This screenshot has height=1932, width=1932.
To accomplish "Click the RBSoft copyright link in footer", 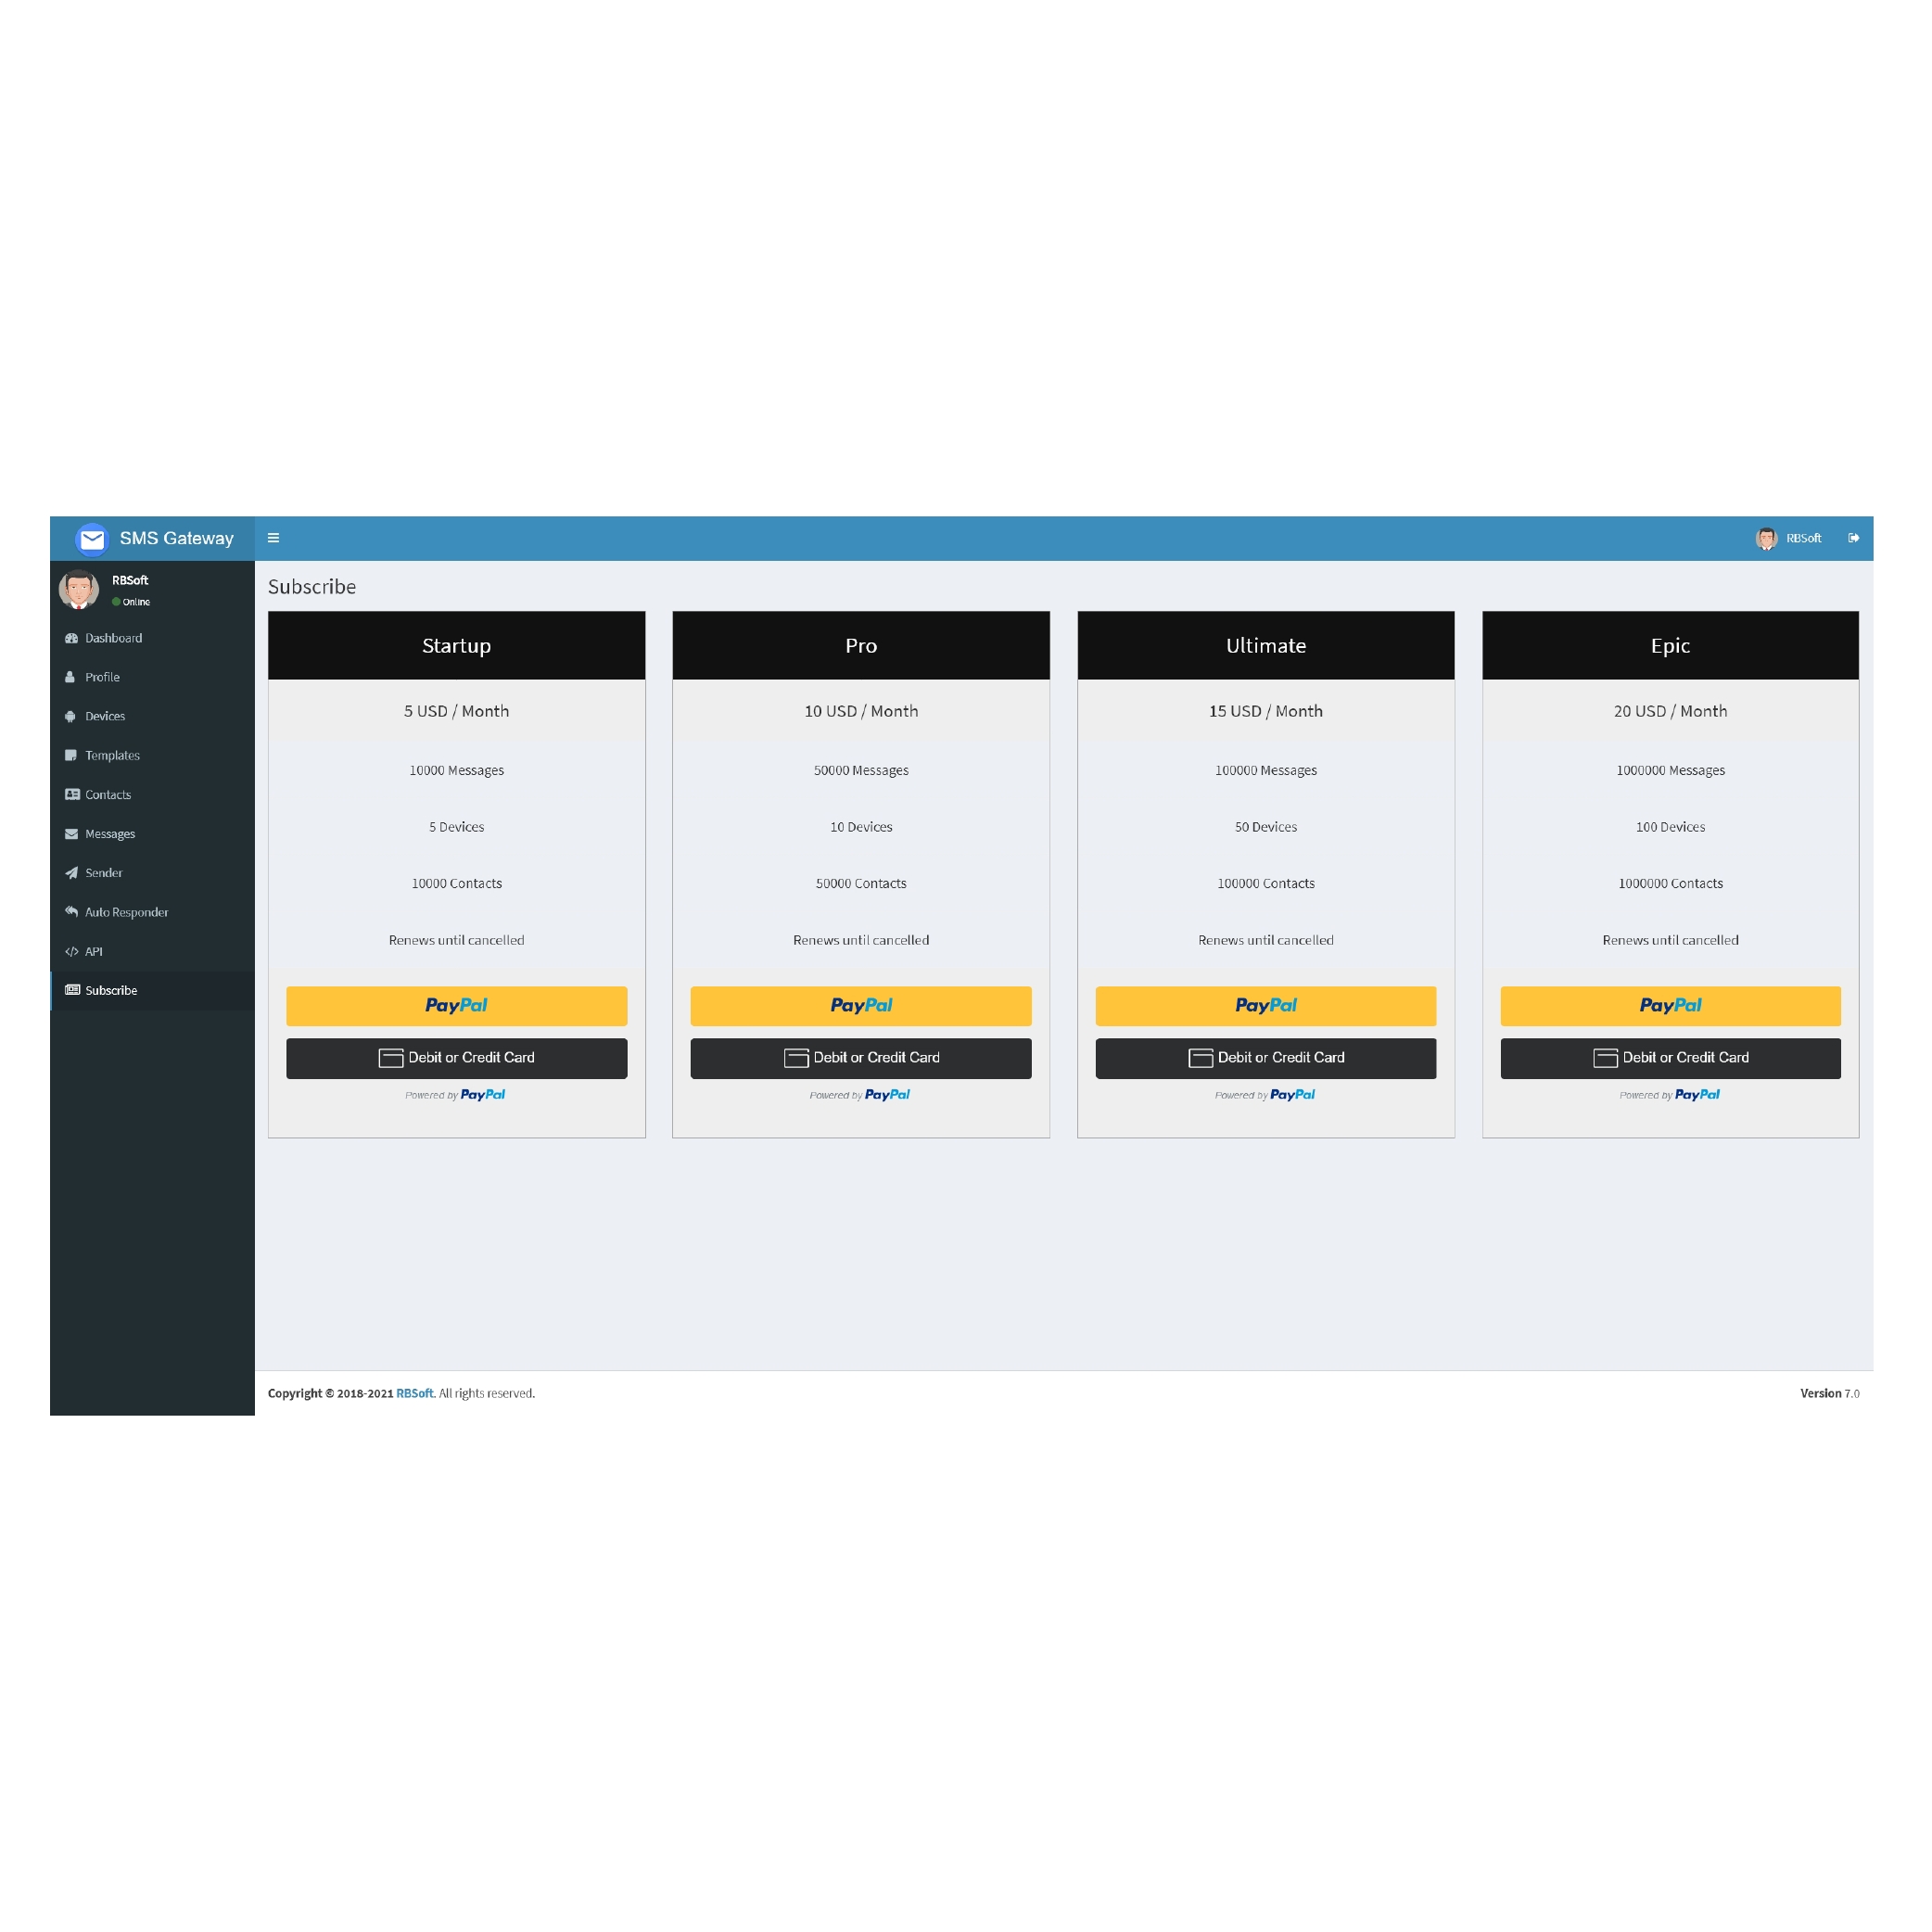I will click(414, 1392).
